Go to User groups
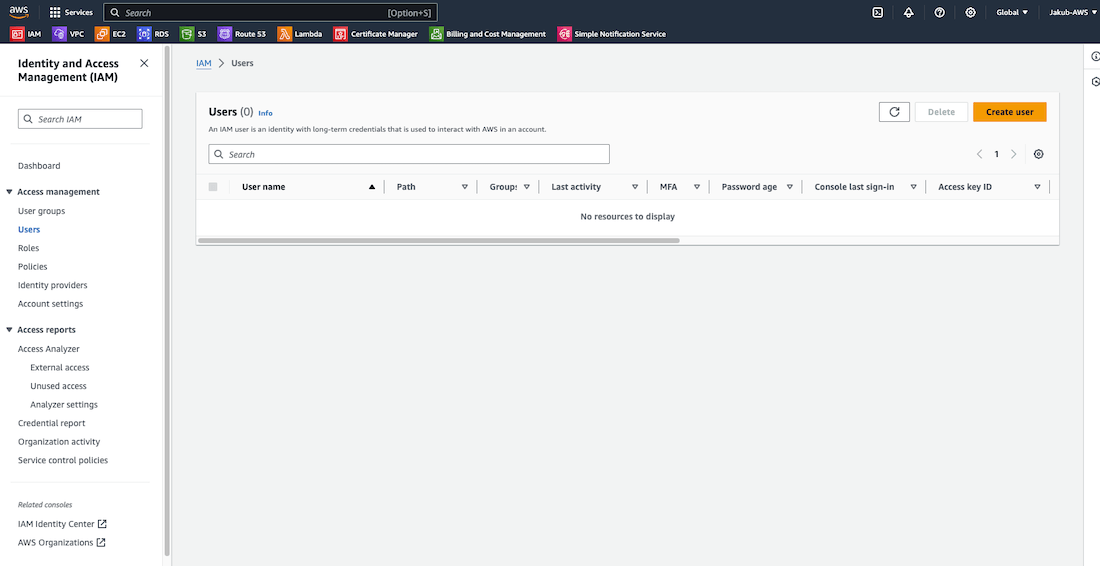The image size is (1100, 566). tap(41, 211)
